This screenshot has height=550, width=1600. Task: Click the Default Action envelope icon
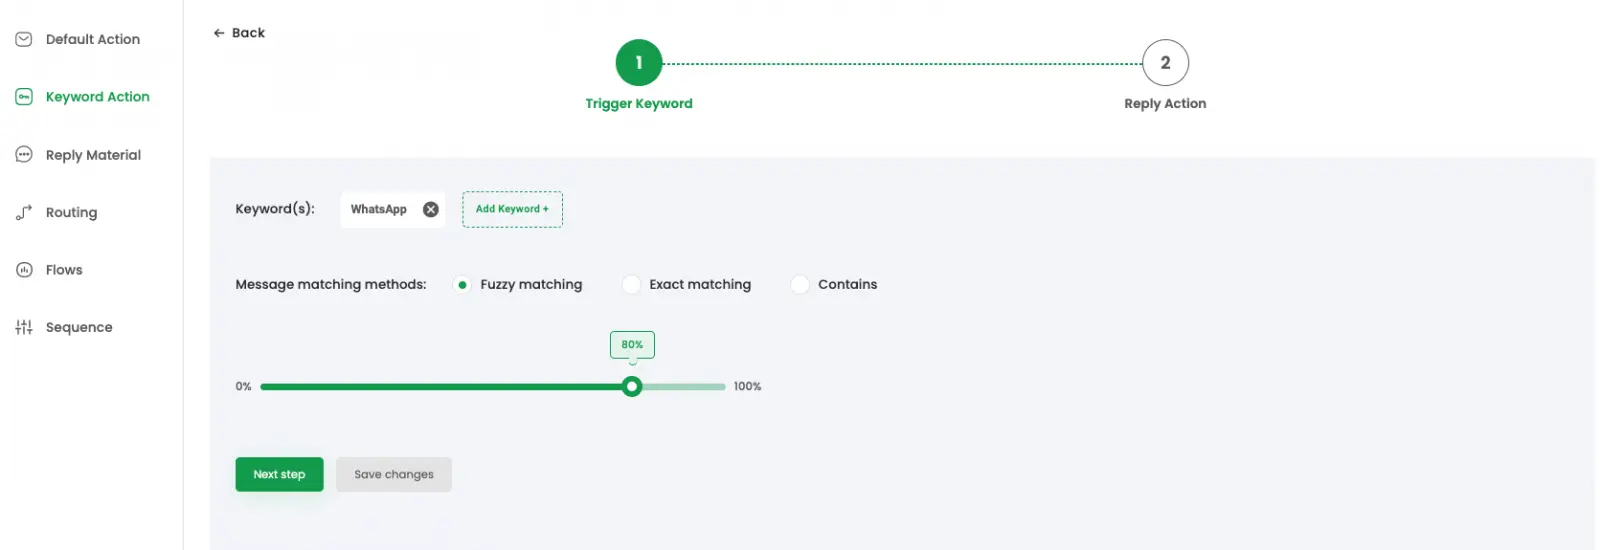[x=24, y=39]
